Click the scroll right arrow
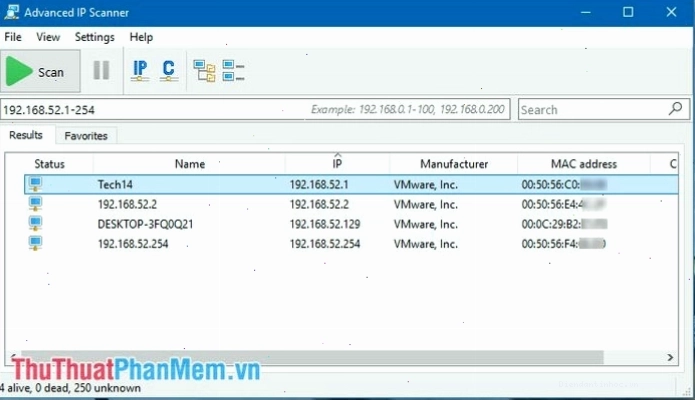Image resolution: width=695 pixels, height=401 pixels. (x=670, y=357)
